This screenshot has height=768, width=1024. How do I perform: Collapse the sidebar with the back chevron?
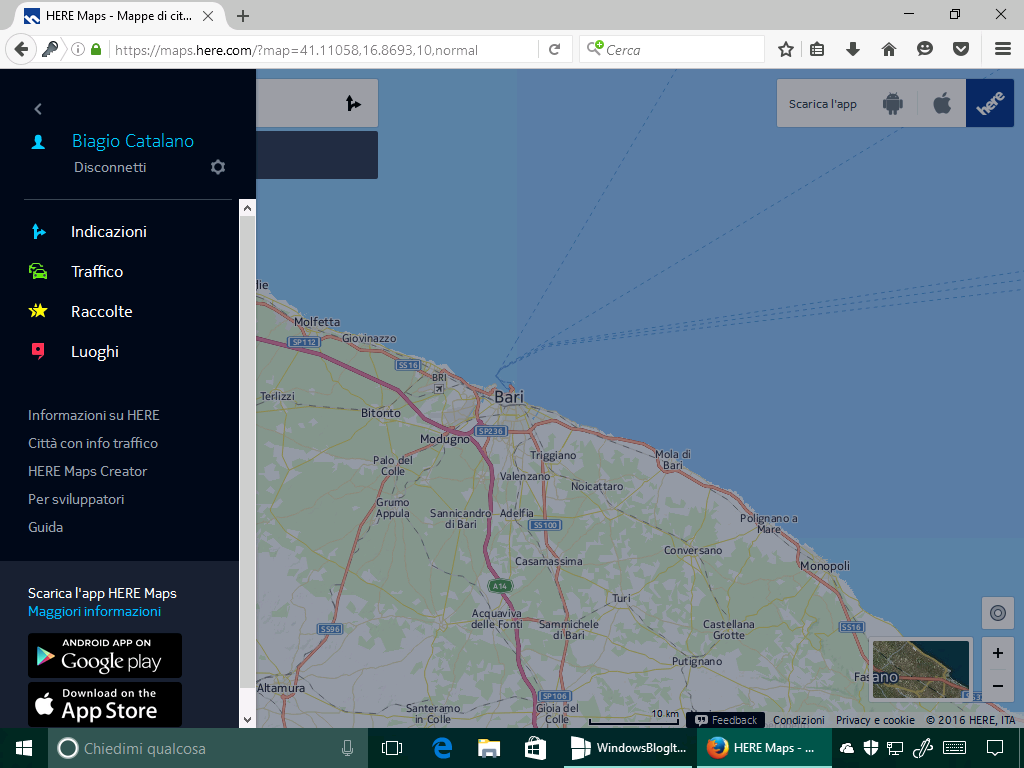(x=38, y=109)
